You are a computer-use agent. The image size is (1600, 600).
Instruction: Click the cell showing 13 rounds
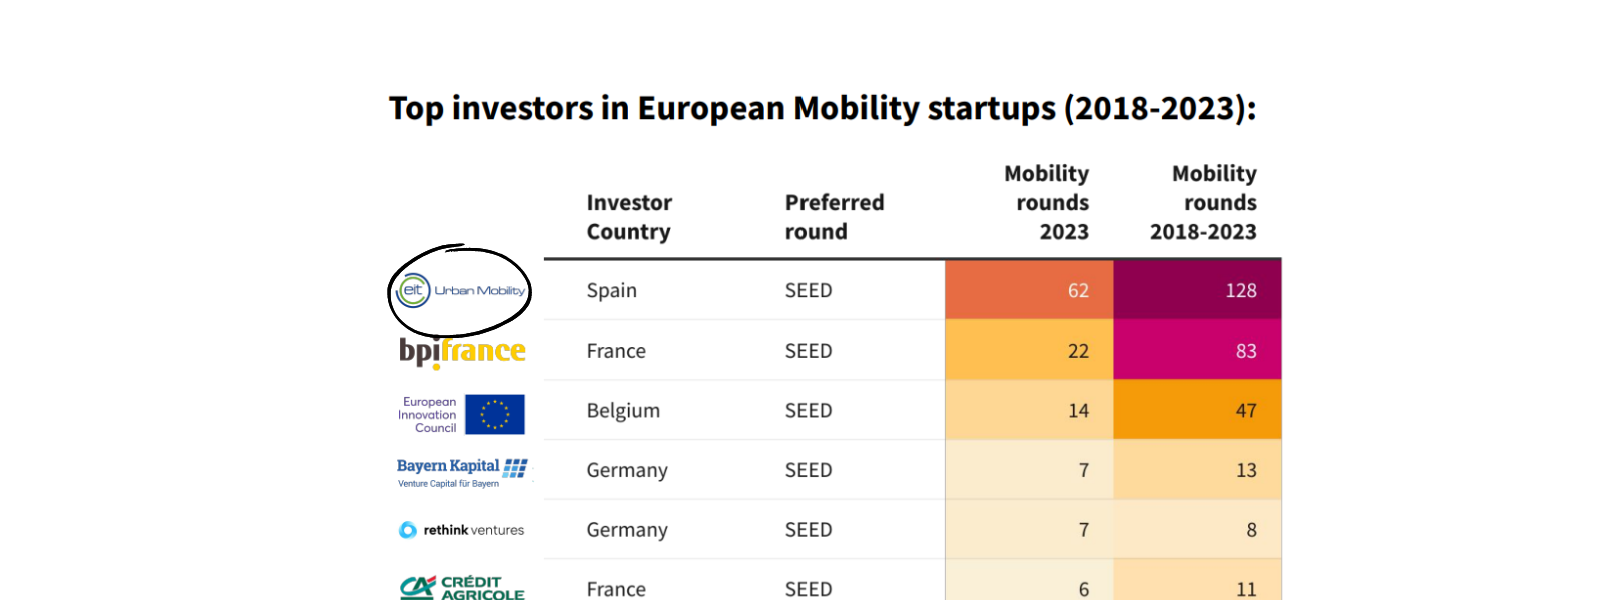click(1197, 470)
